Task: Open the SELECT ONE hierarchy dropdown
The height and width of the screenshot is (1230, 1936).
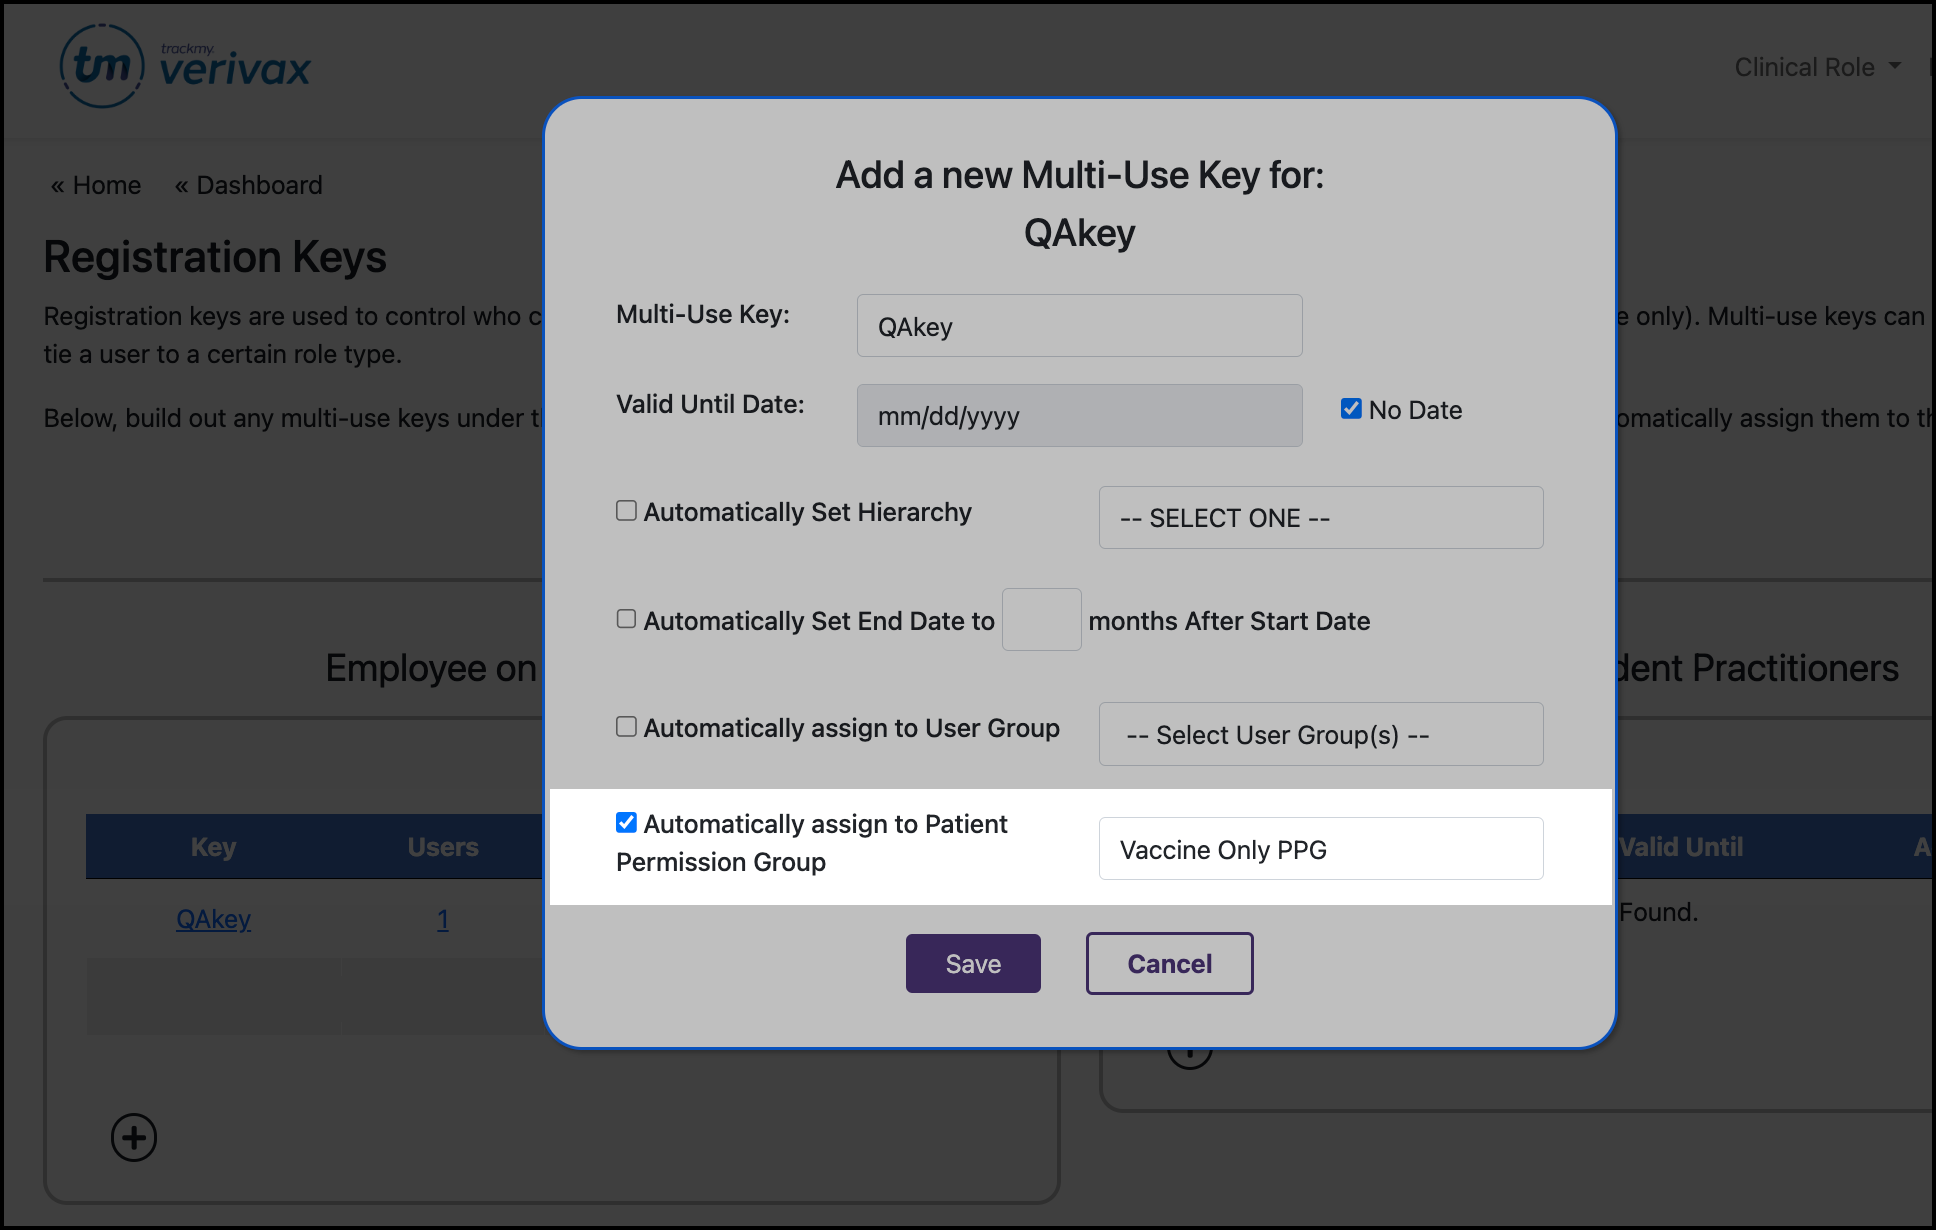Action: 1320,517
